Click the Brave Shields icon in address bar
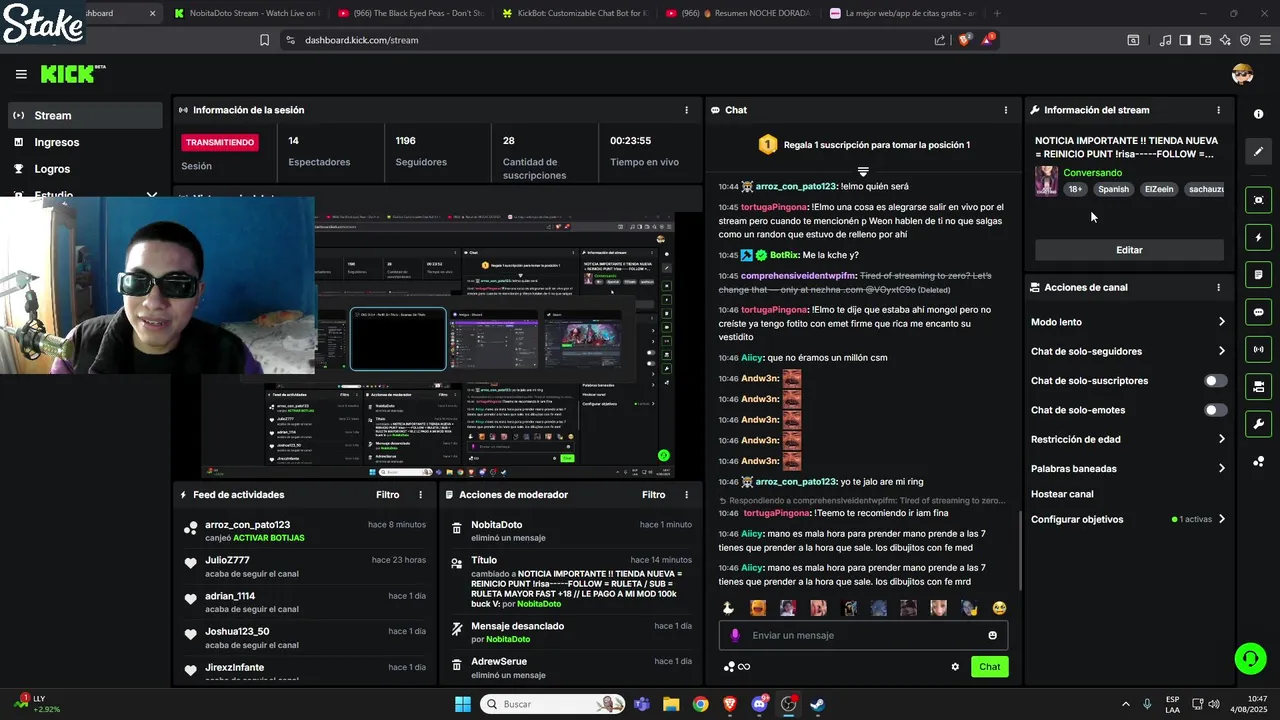 coord(964,40)
